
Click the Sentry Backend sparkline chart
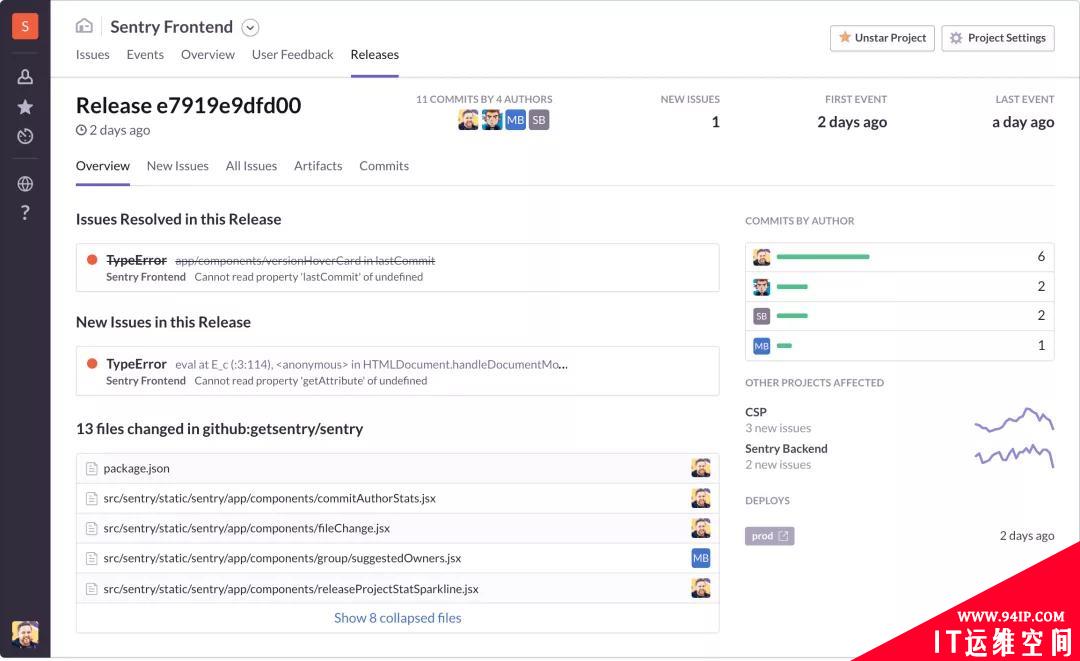tap(1014, 455)
